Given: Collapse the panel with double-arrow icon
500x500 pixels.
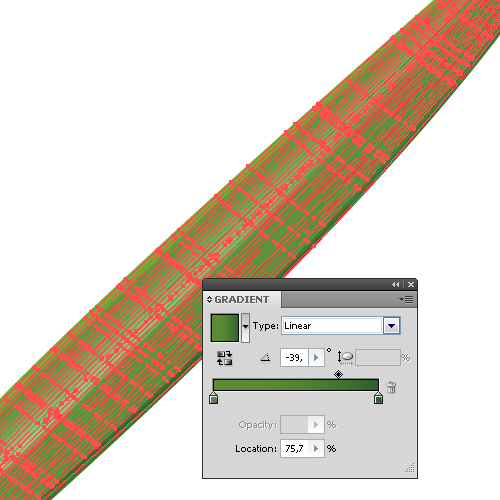Looking at the screenshot, I should pyautogui.click(x=396, y=284).
